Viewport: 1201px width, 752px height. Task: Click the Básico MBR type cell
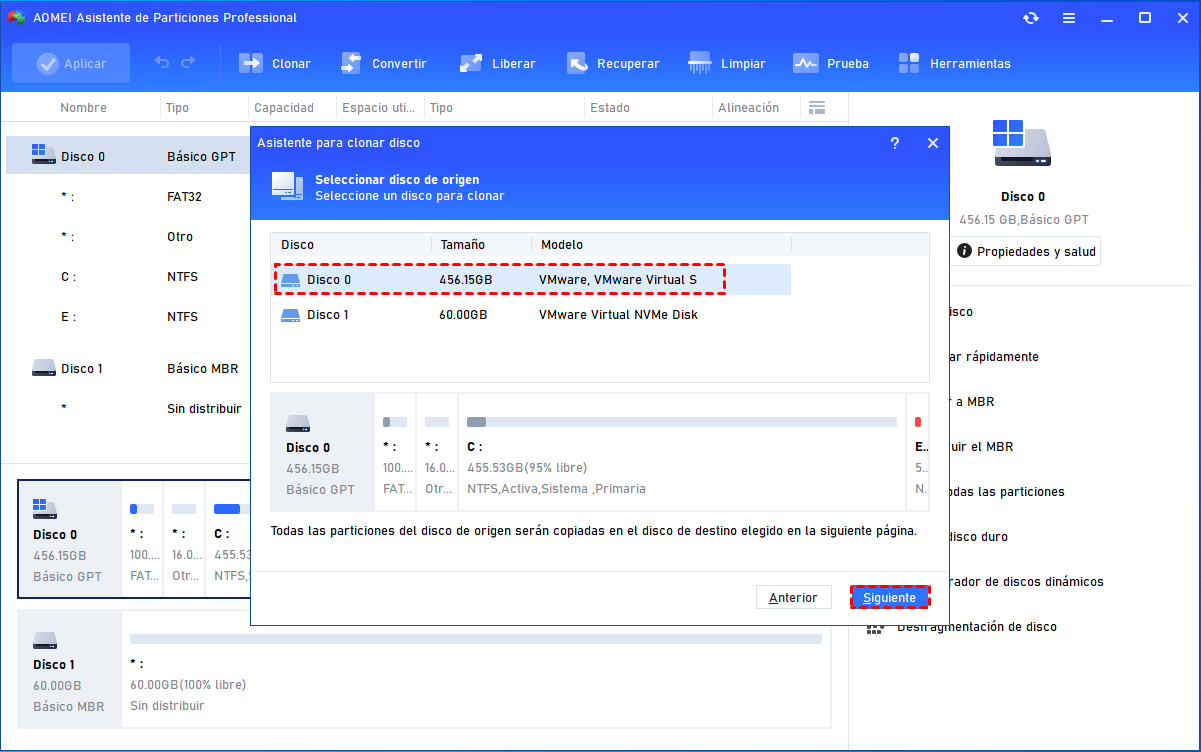tap(202, 368)
